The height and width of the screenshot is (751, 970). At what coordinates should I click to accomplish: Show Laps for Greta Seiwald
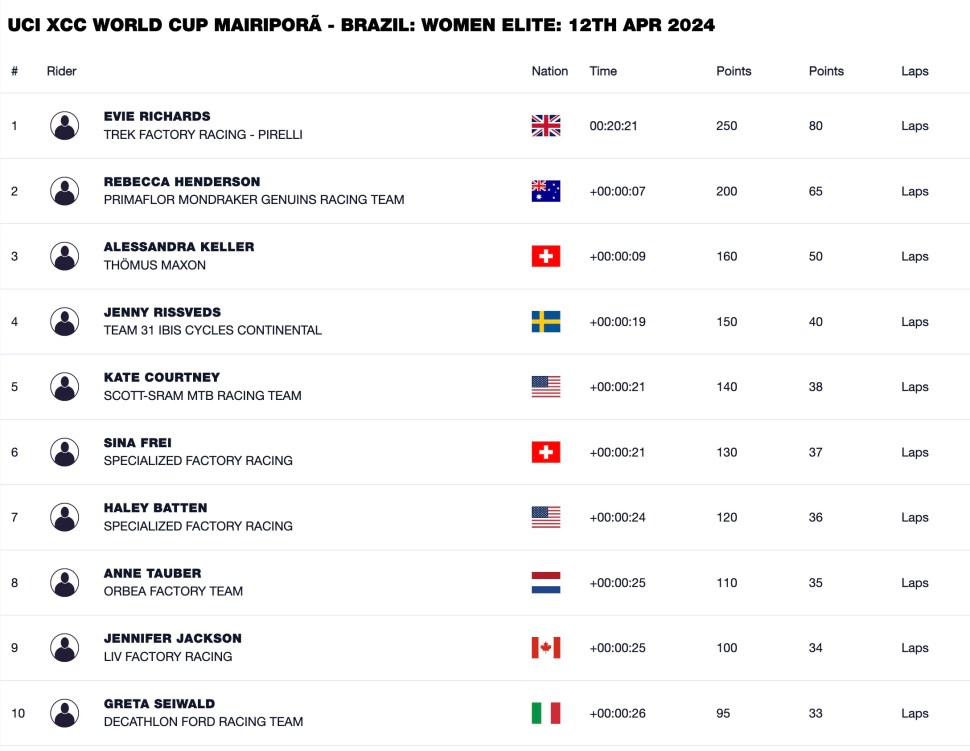pos(914,713)
